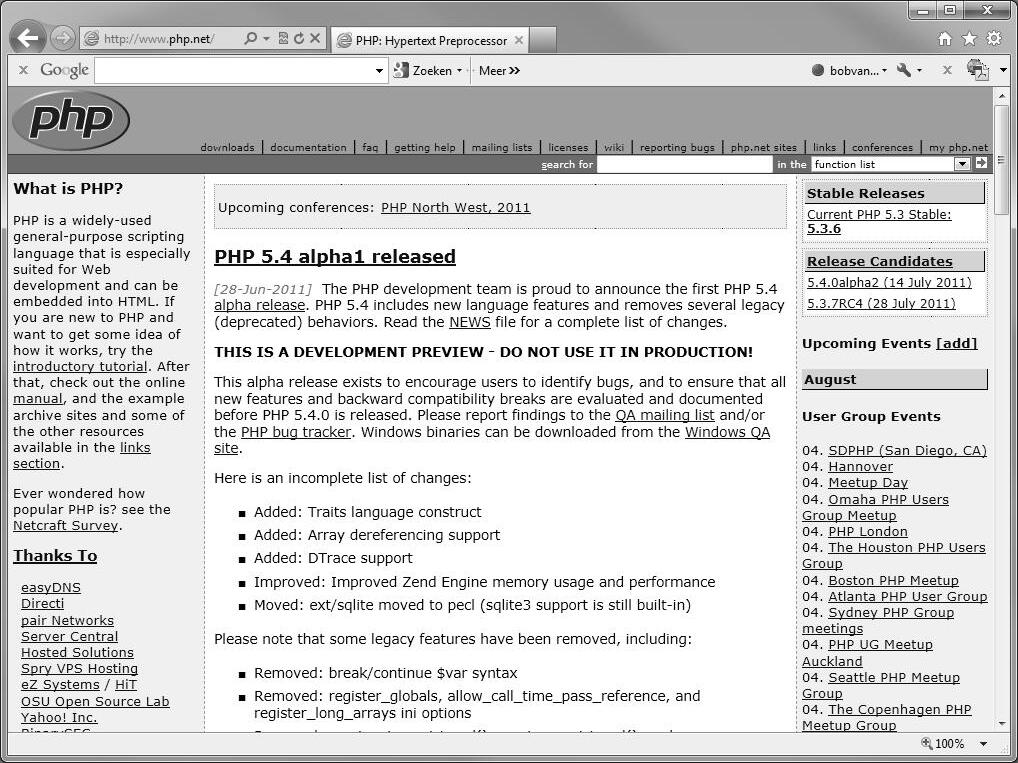Image resolution: width=1018 pixels, height=763 pixels.
Task: Open the documentation menu item
Action: click(x=308, y=147)
